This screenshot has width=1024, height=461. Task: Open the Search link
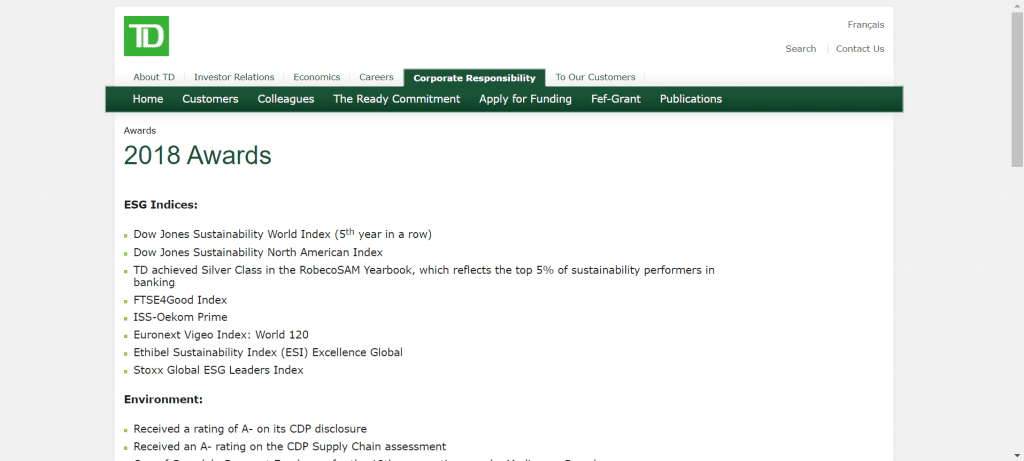(800, 49)
